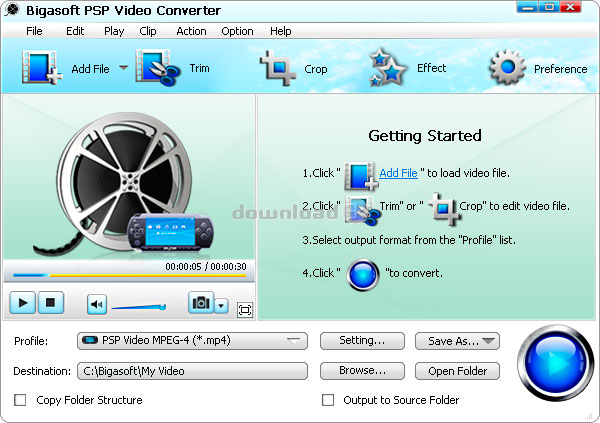Viewport: 600px width, 423px height.
Task: Toggle full screen preview icon
Action: click(245, 310)
